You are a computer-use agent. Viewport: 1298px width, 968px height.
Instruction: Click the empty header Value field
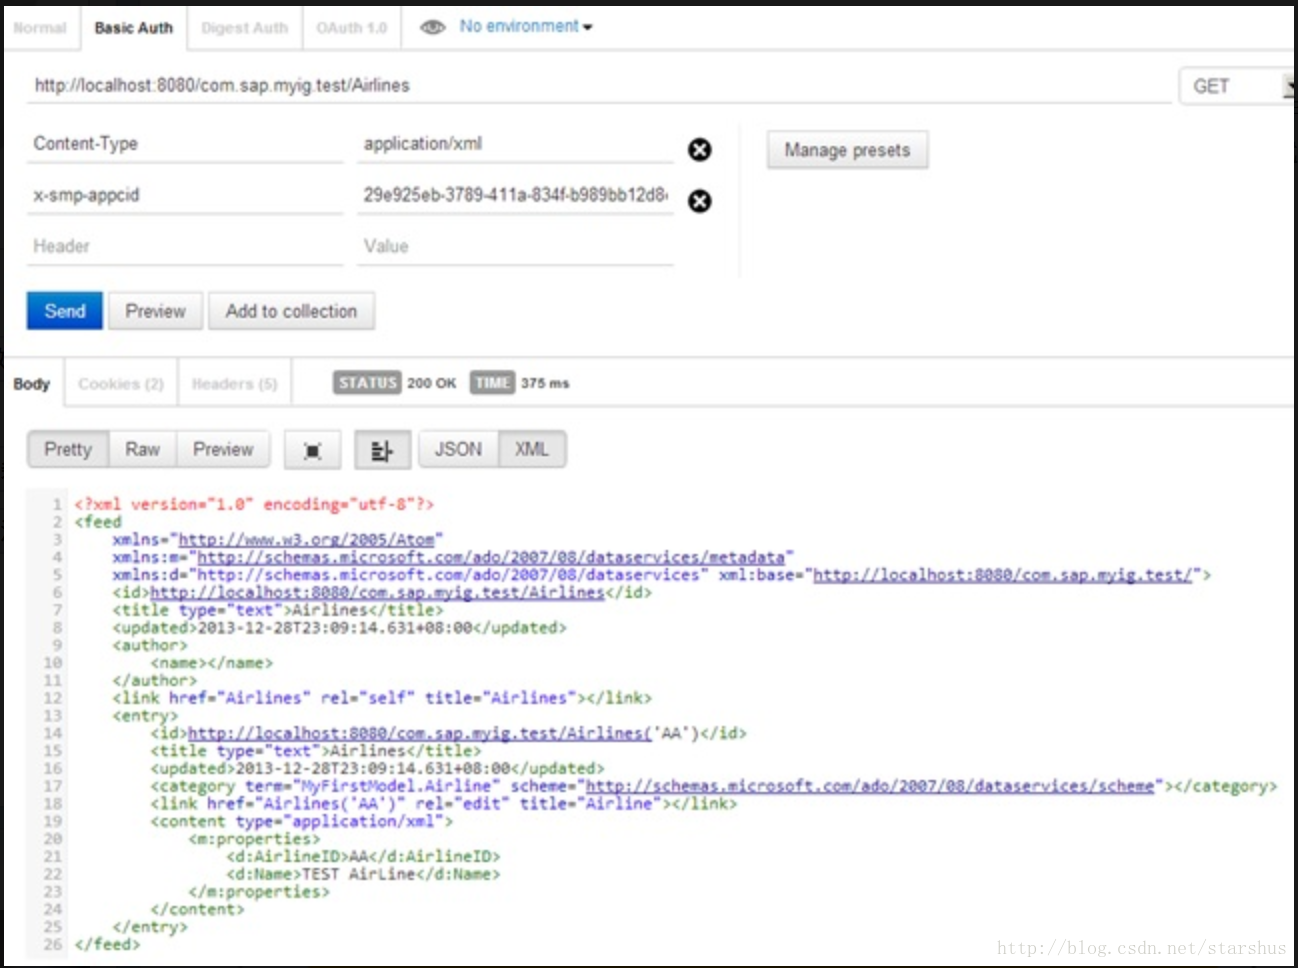[516, 246]
